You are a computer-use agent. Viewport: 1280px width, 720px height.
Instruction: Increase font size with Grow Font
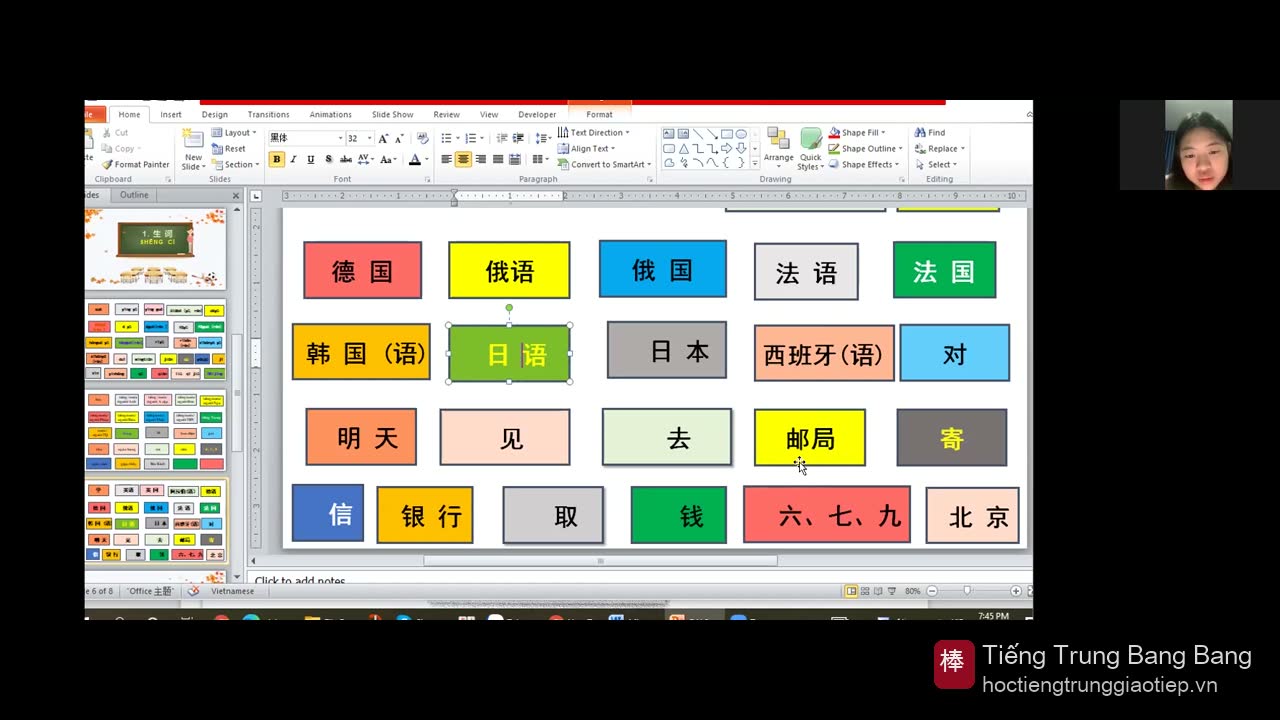[x=383, y=138]
